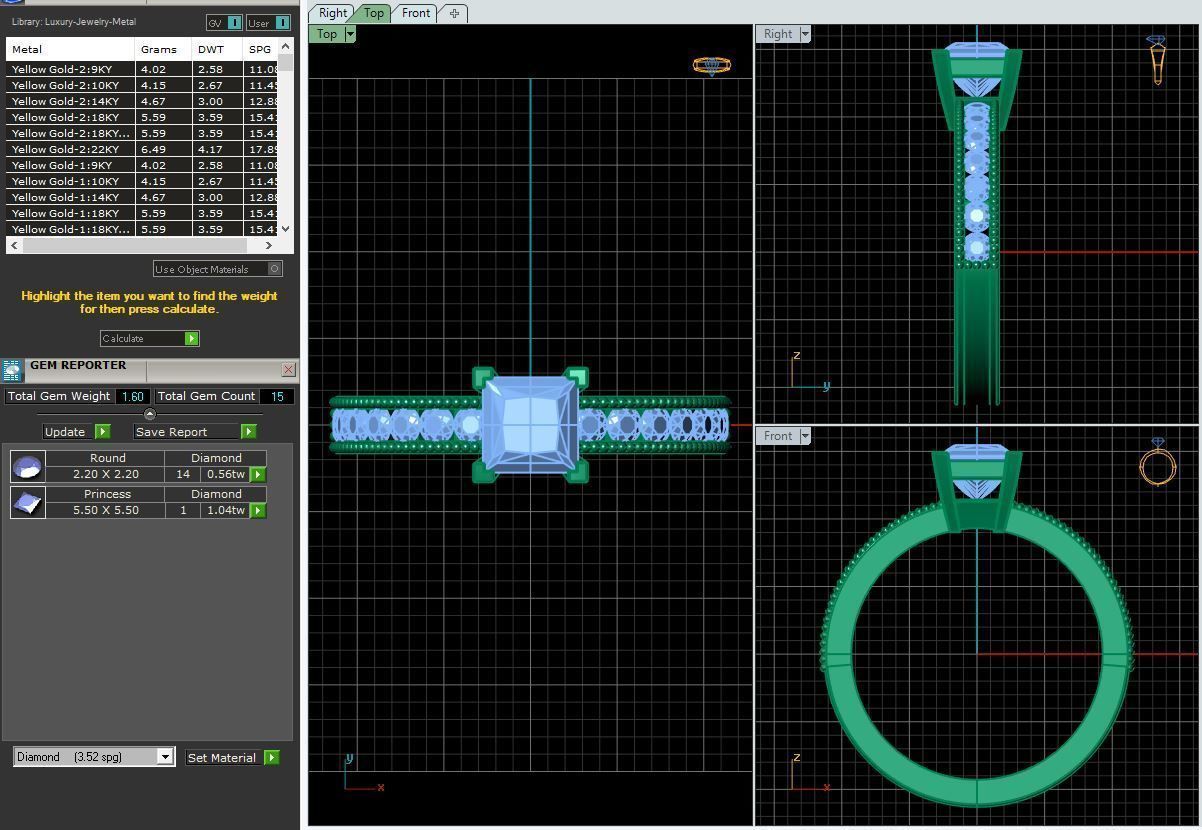Select the Round gem thumbnail

27,466
